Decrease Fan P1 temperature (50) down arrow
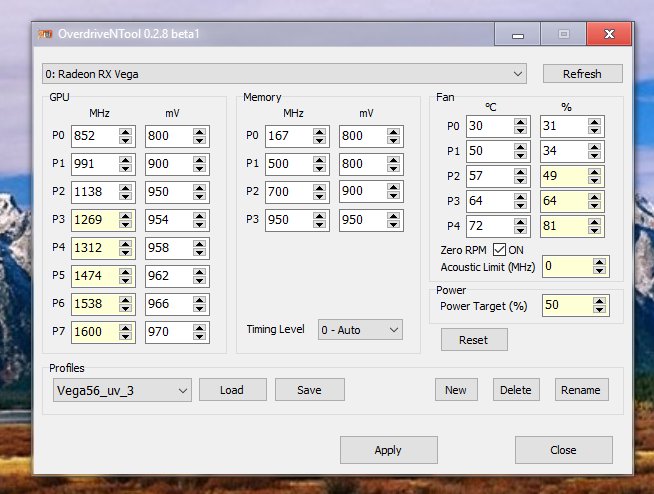This screenshot has width=654, height=494. pos(521,155)
